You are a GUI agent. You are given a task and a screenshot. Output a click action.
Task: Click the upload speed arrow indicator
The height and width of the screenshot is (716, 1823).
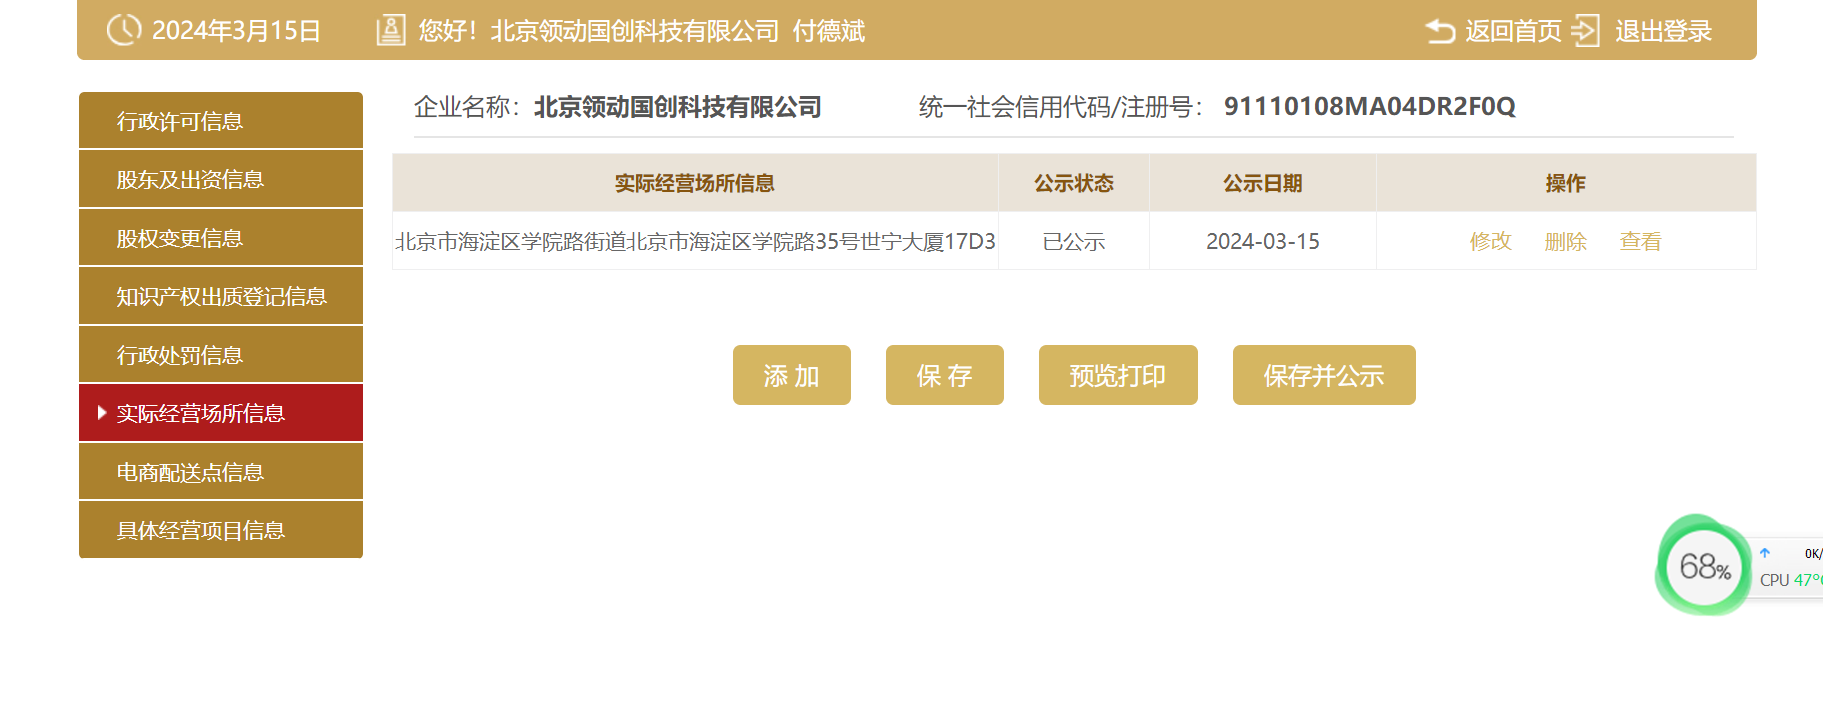click(1765, 553)
